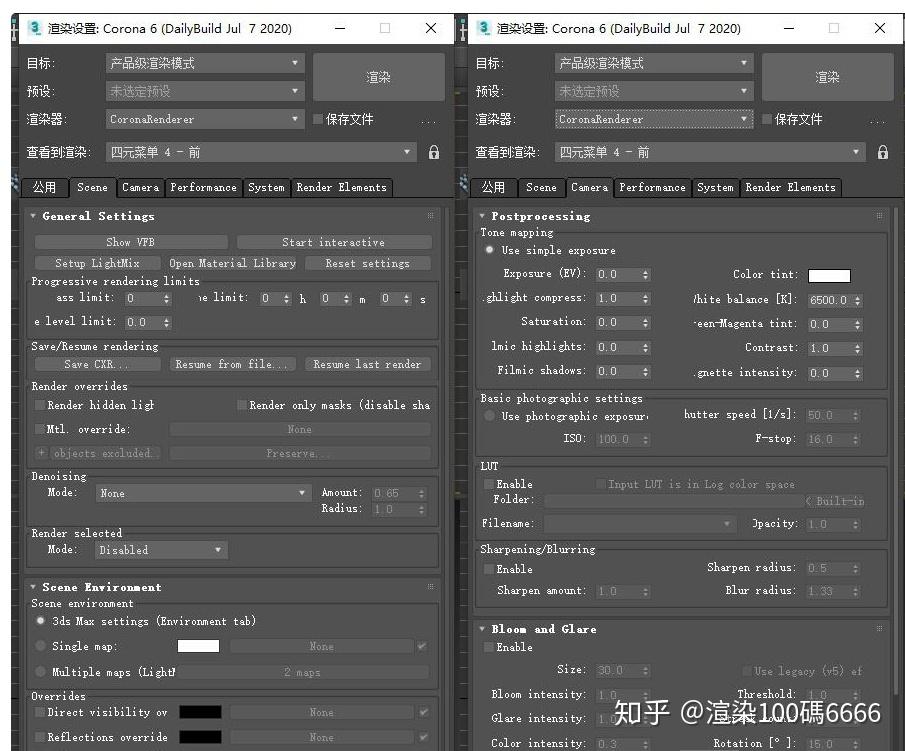
Task: Click save file browse dots in right window
Action: (877, 122)
